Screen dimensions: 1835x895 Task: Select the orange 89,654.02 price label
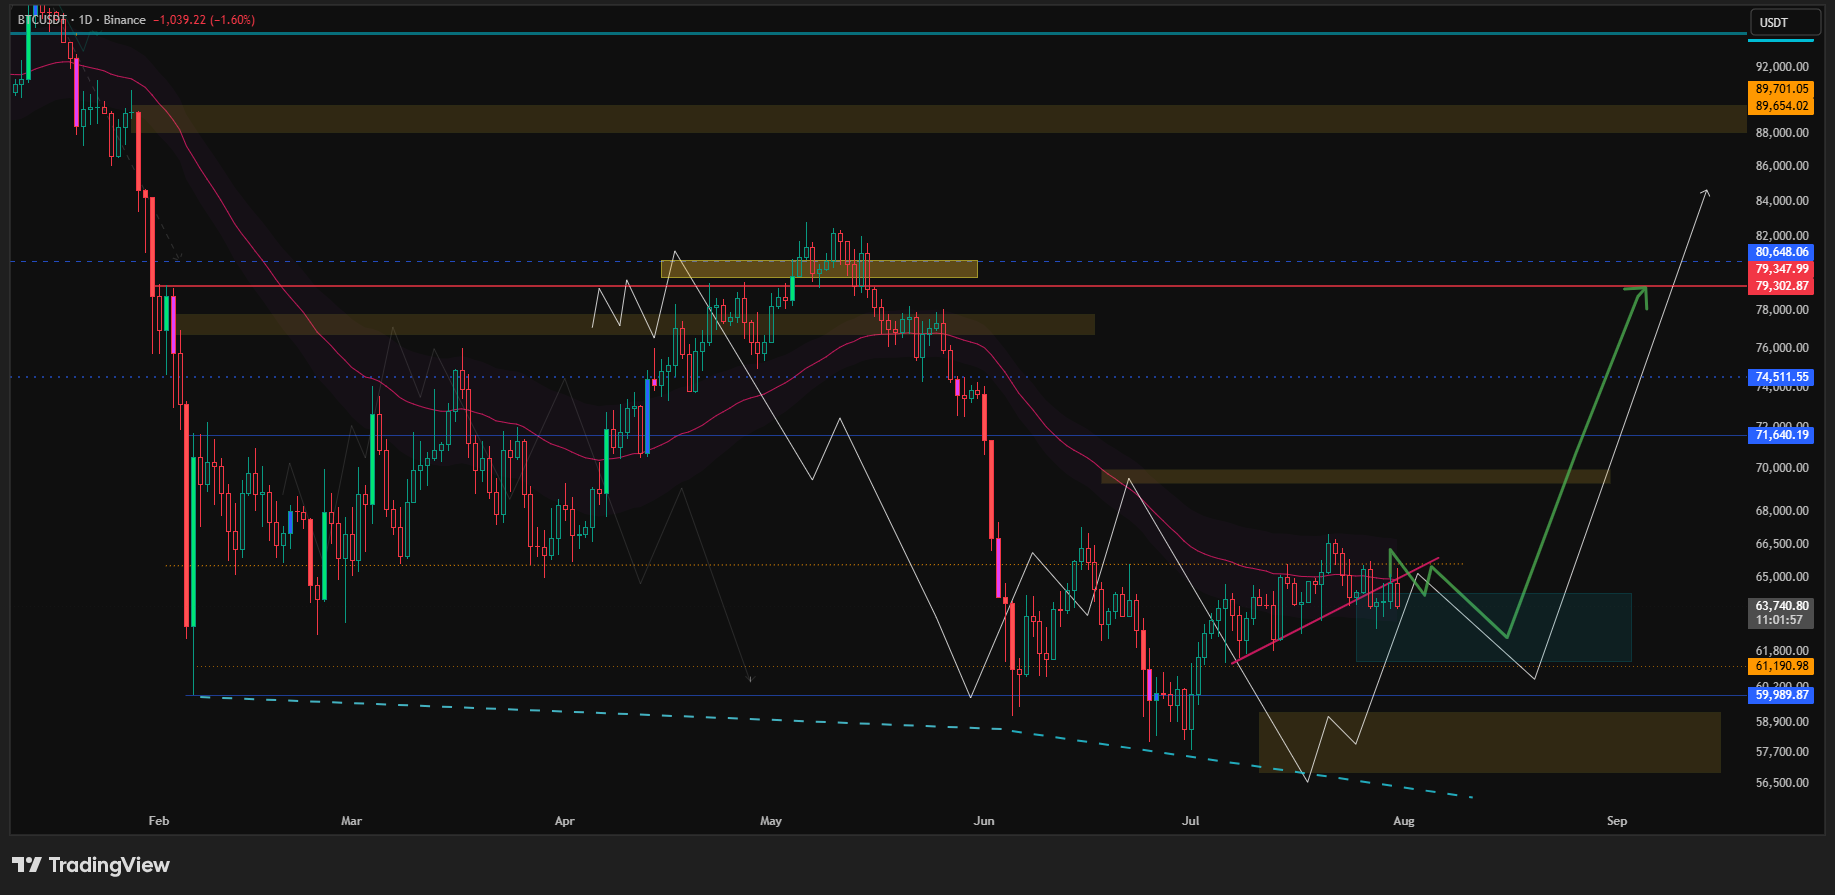coord(1782,106)
